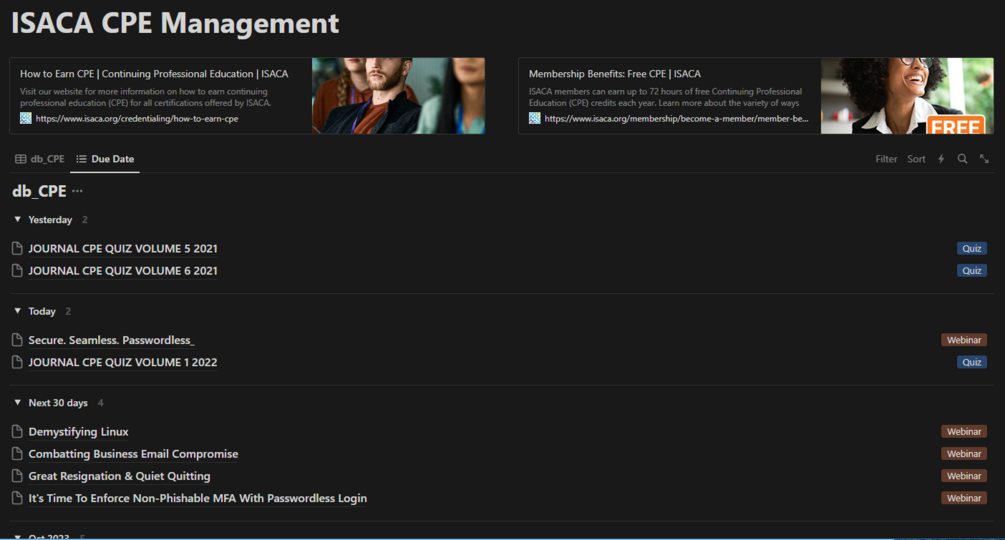Click the how-to-earn-cpe URL text

click(x=137, y=119)
